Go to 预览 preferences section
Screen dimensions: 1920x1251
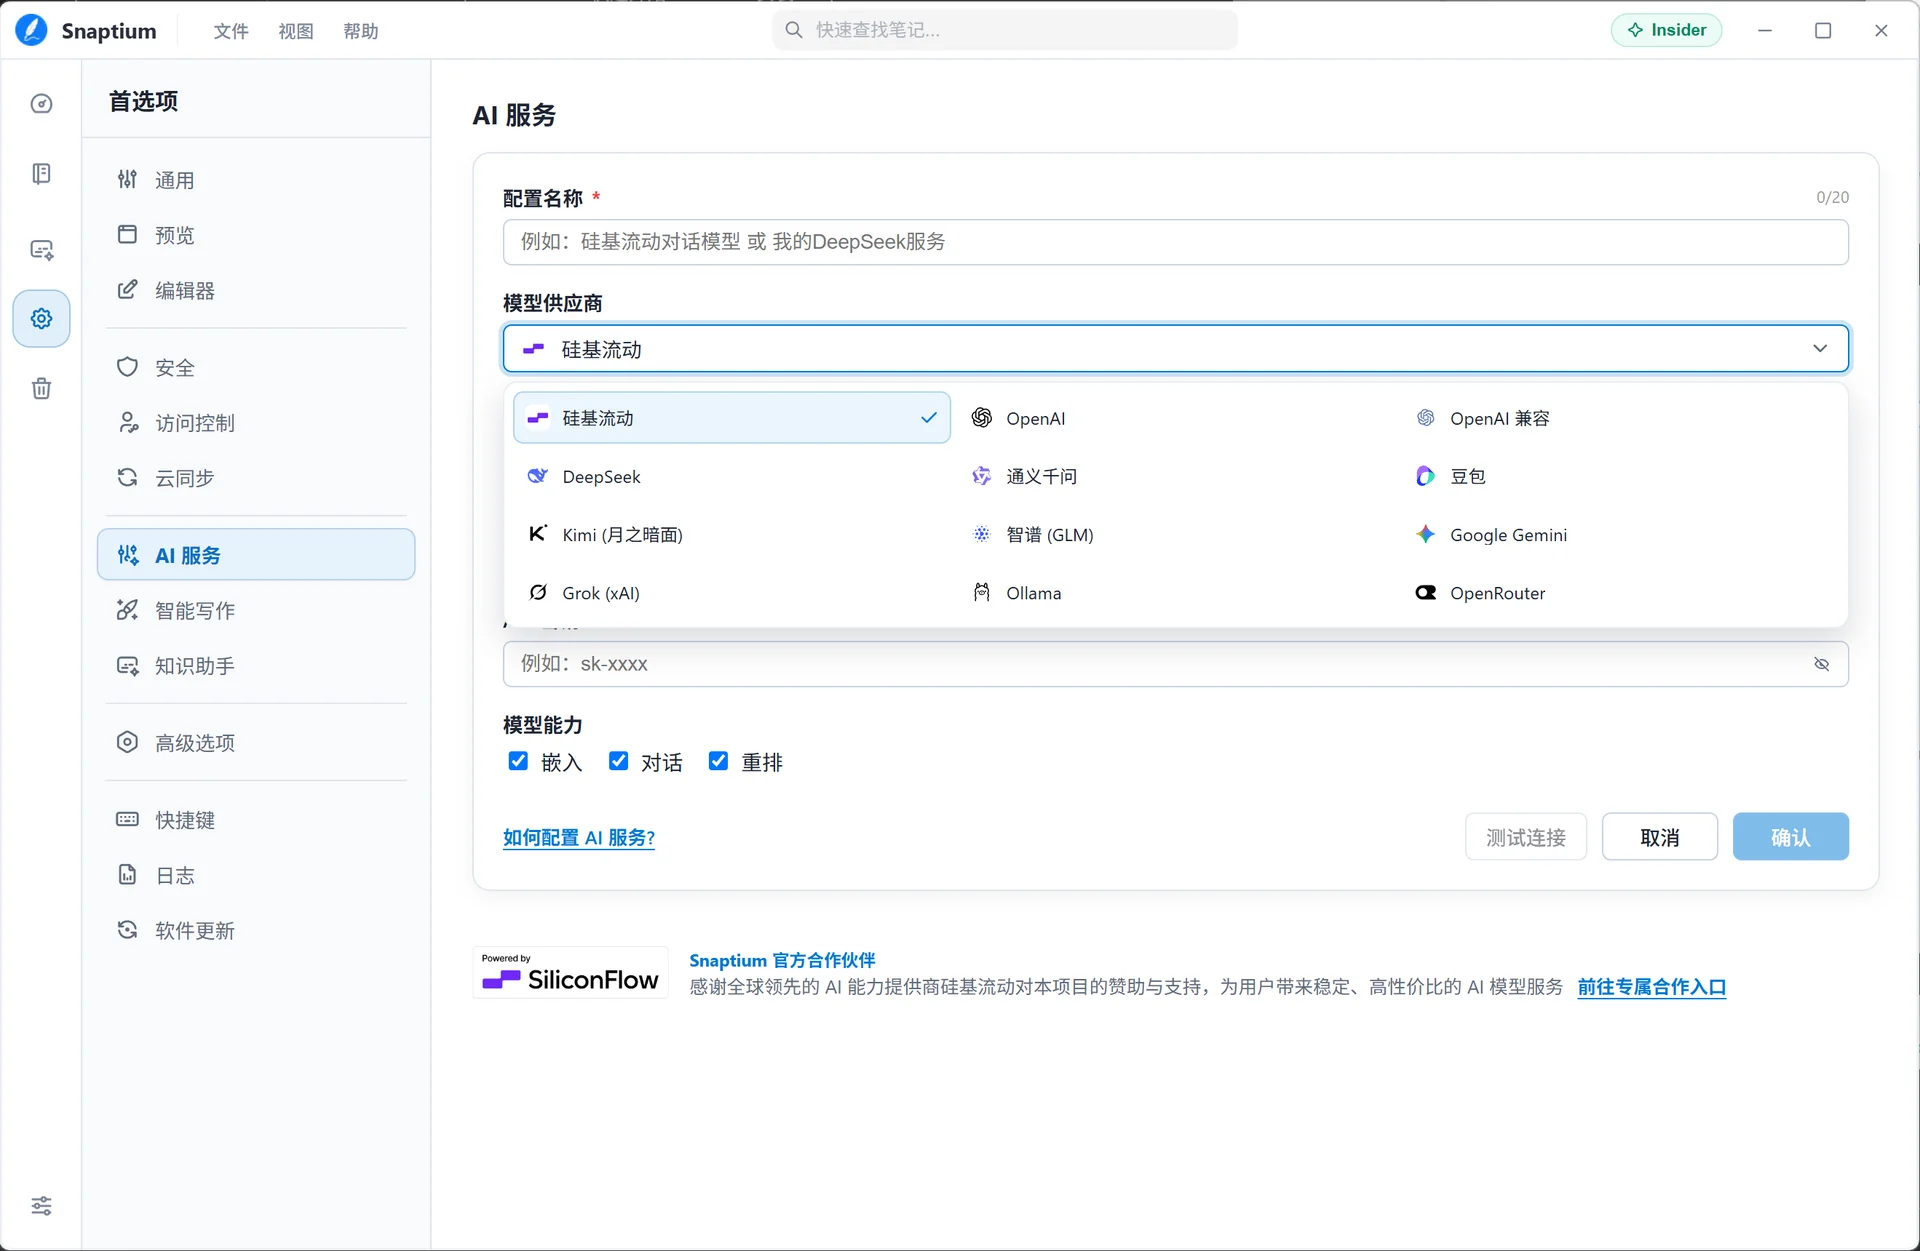click(x=256, y=235)
